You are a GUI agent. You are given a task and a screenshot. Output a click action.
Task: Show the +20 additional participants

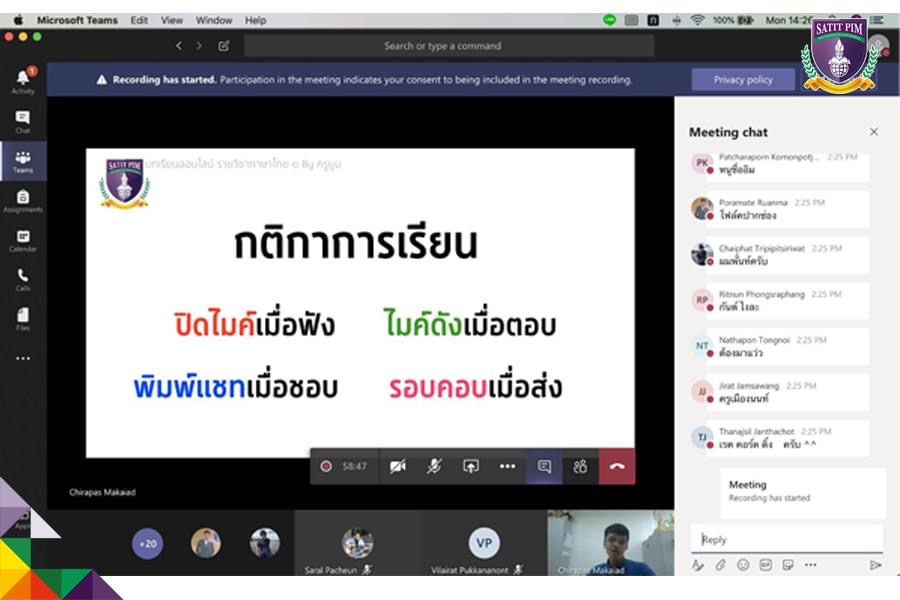148,543
